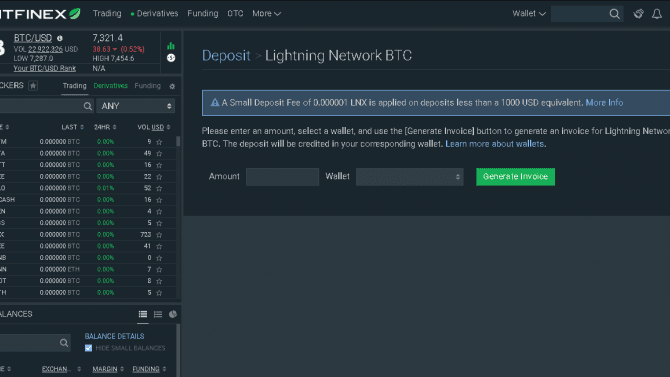Expand the More menu in navigation
Viewport: 670px width, 377px height.
click(x=266, y=14)
